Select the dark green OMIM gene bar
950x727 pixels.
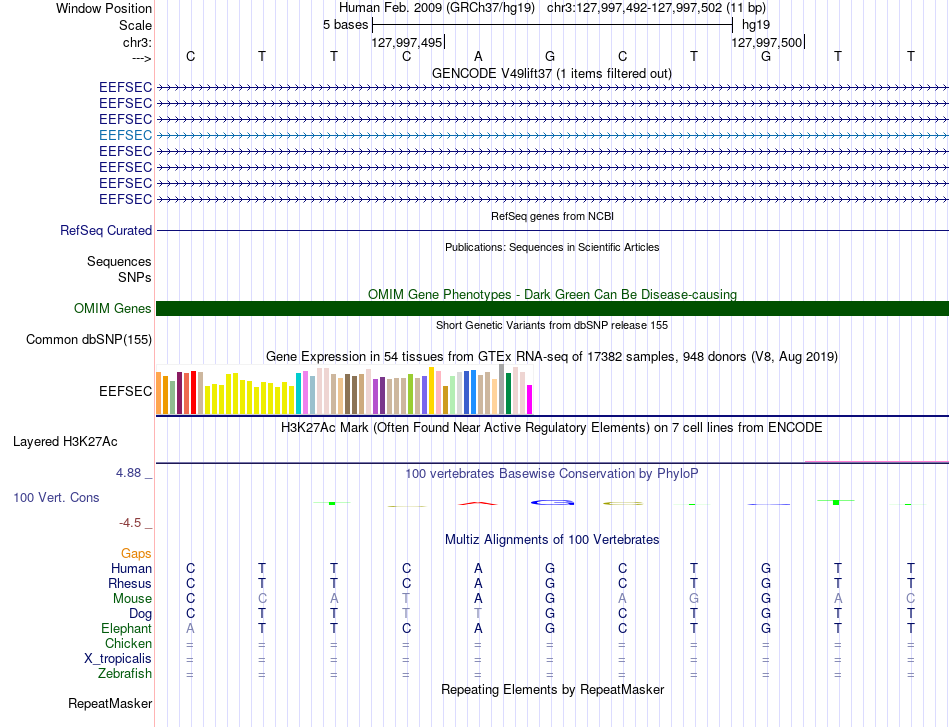[x=552, y=308]
